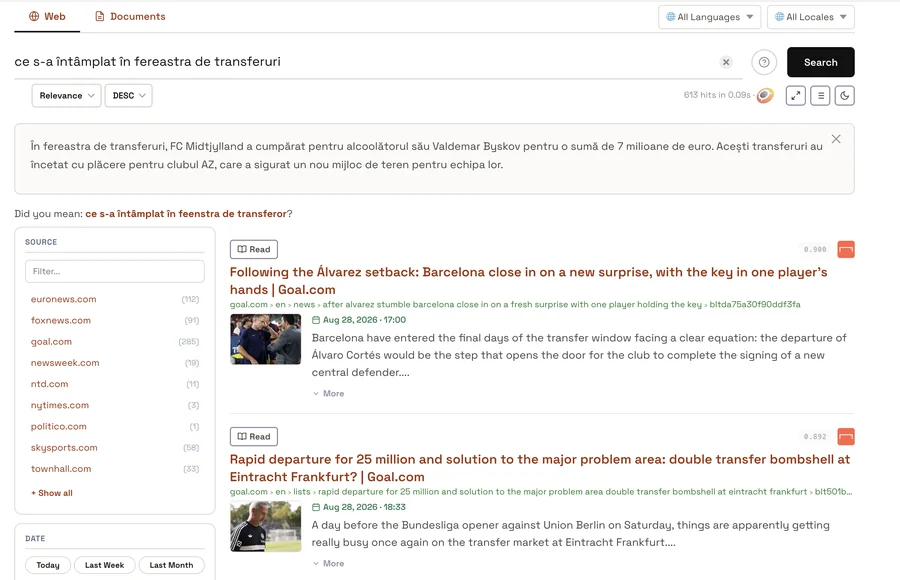This screenshot has width=900, height=580.
Task: Click the Eintracht Frankfurt article thumbnail
Action: 265,527
